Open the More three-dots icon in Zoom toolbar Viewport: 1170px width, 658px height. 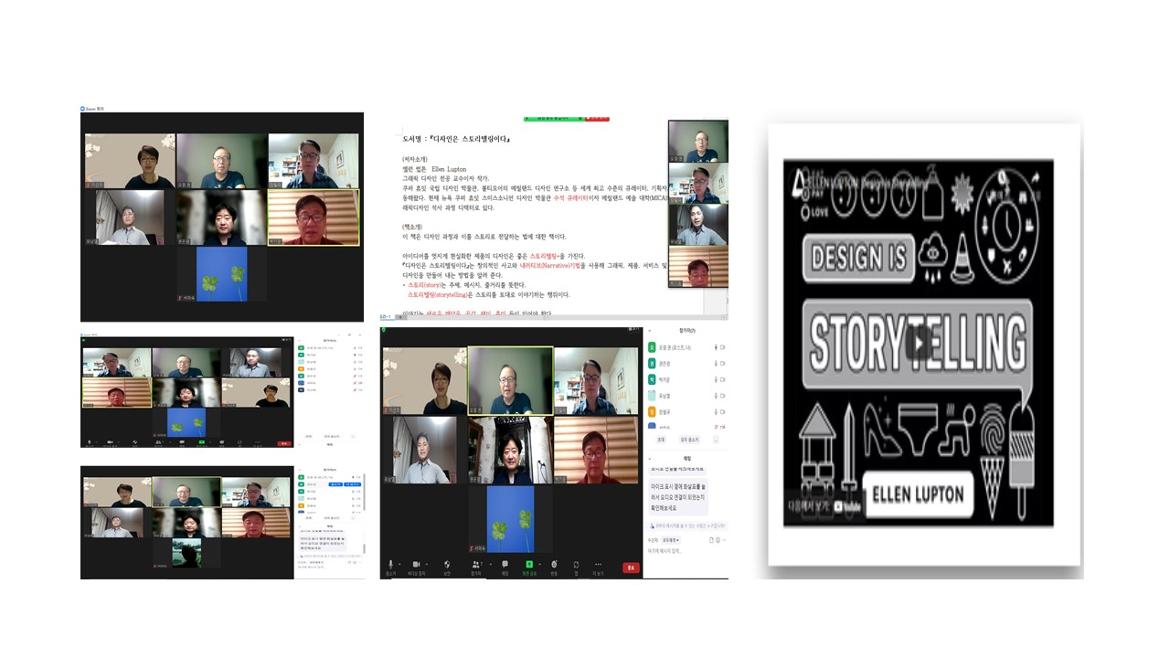click(x=598, y=565)
